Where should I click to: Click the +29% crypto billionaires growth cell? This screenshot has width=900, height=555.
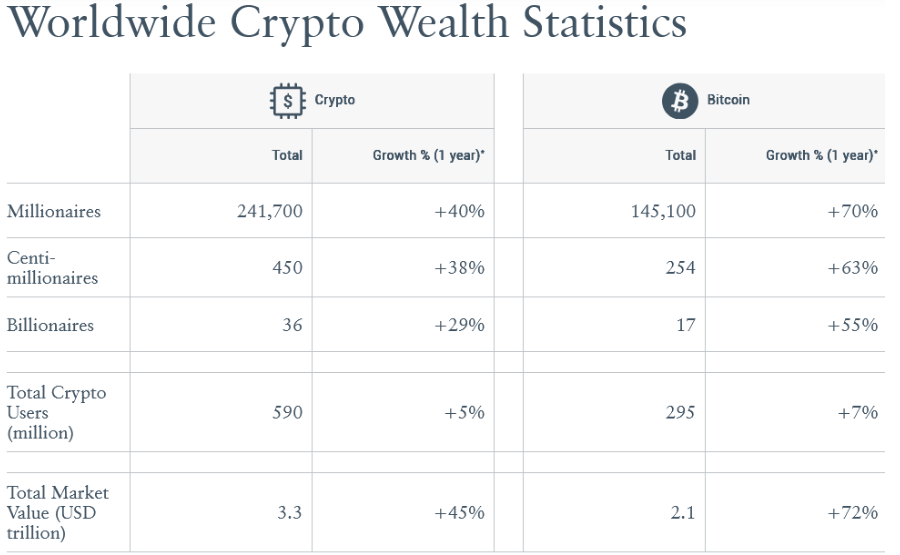point(459,325)
